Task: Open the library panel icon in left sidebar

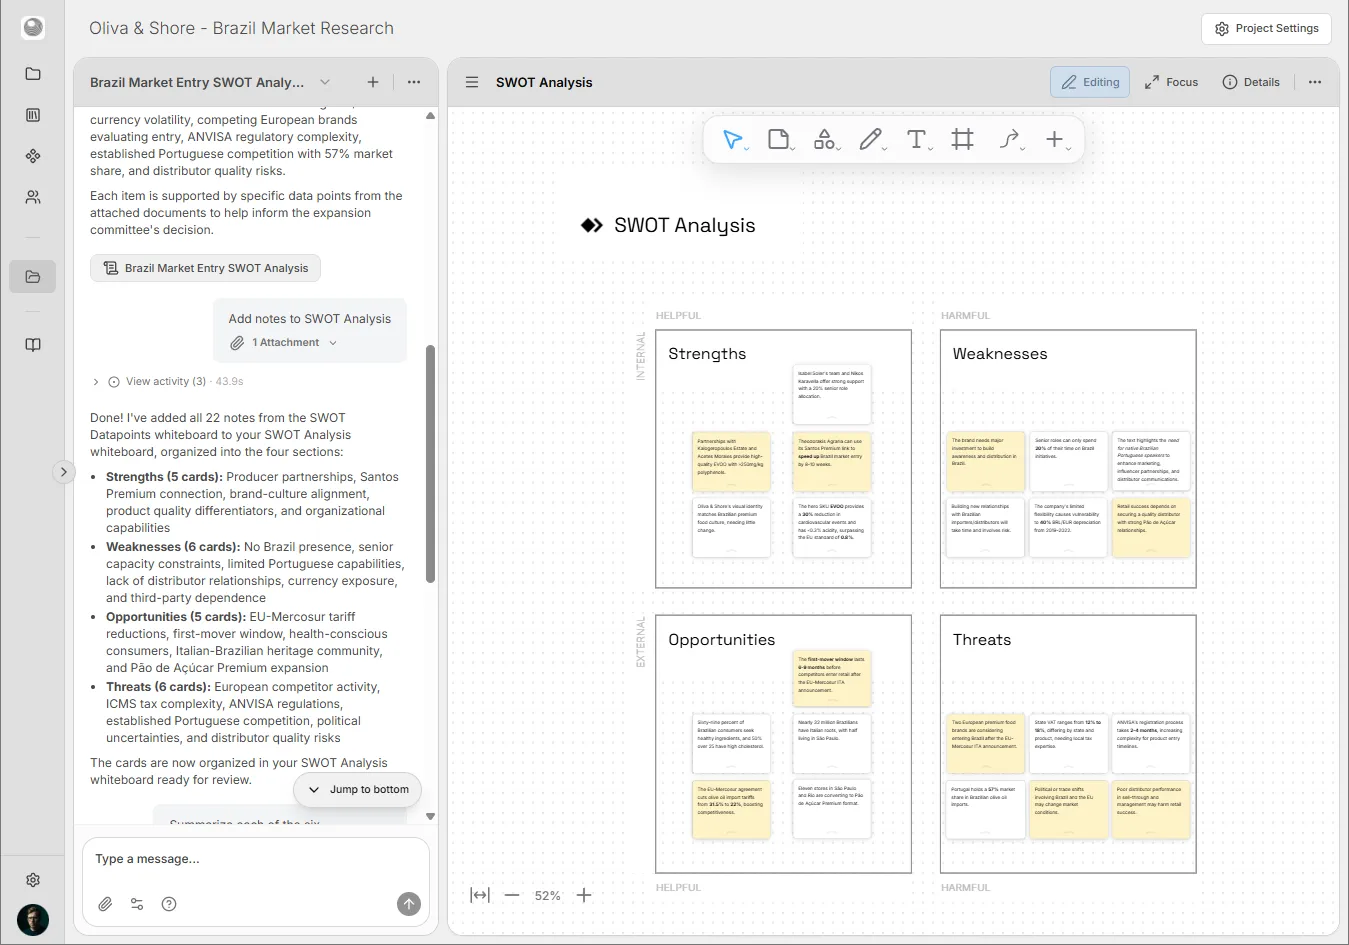Action: coord(33,115)
